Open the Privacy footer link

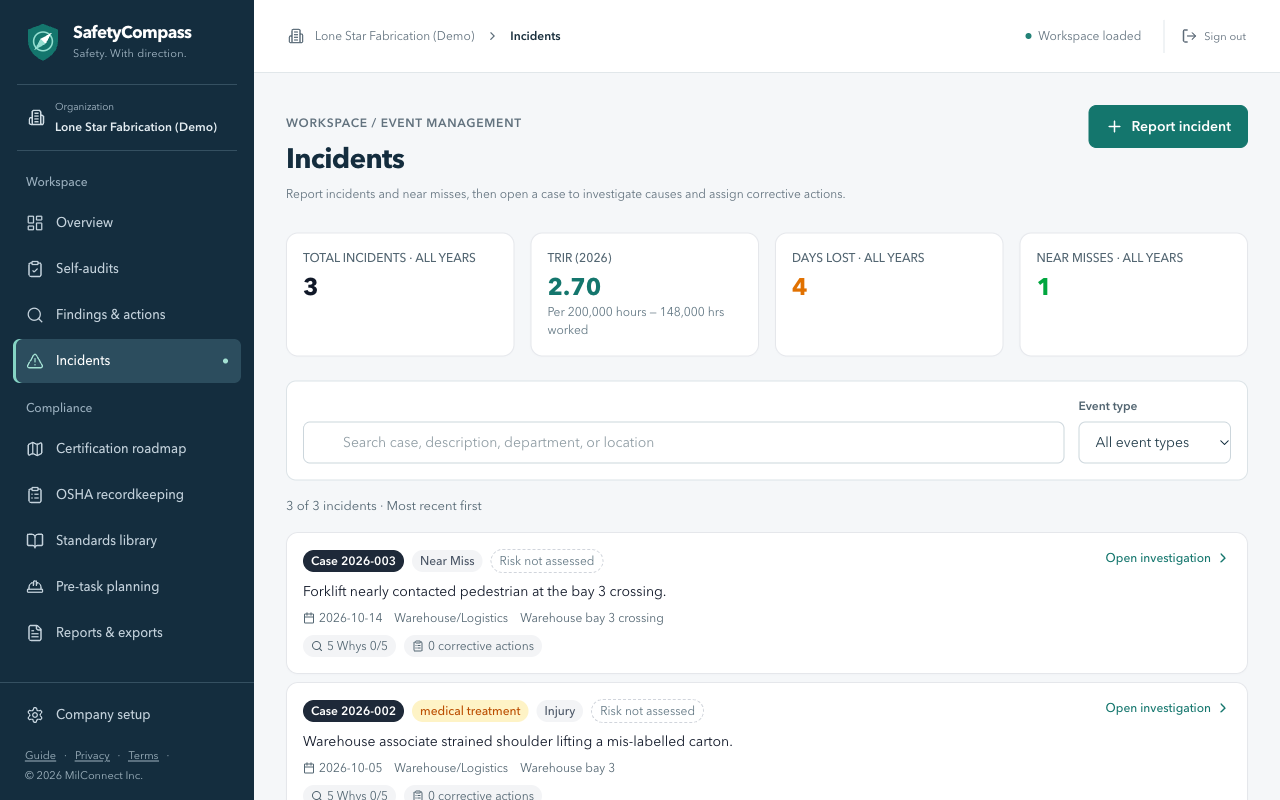[92, 756]
